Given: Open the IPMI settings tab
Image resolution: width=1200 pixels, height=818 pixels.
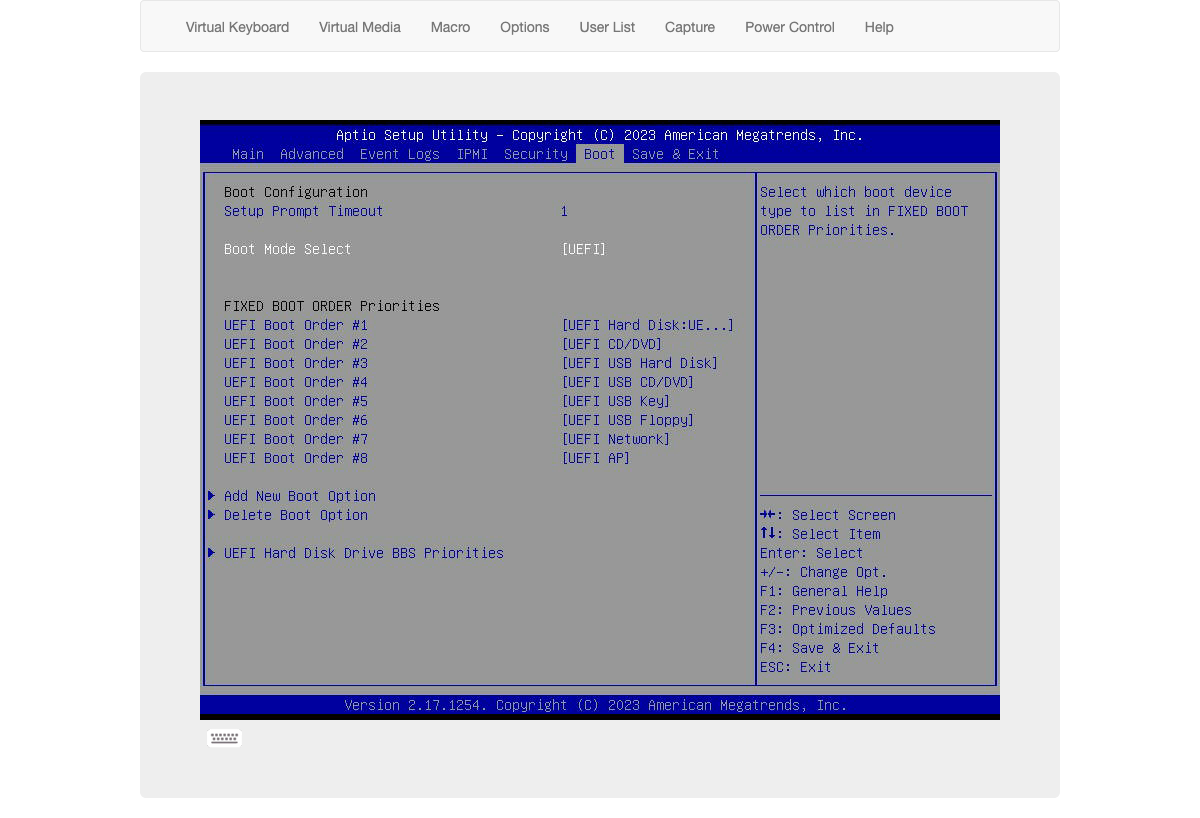Looking at the screenshot, I should tap(472, 154).
